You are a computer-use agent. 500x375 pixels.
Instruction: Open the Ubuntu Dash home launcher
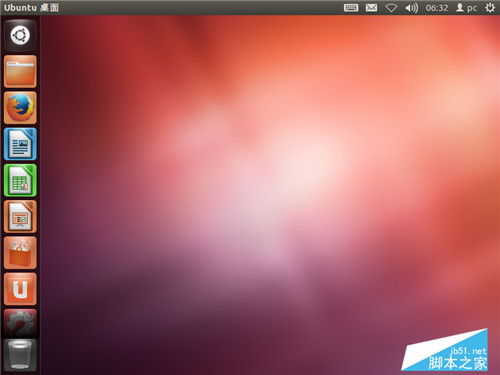click(x=20, y=35)
